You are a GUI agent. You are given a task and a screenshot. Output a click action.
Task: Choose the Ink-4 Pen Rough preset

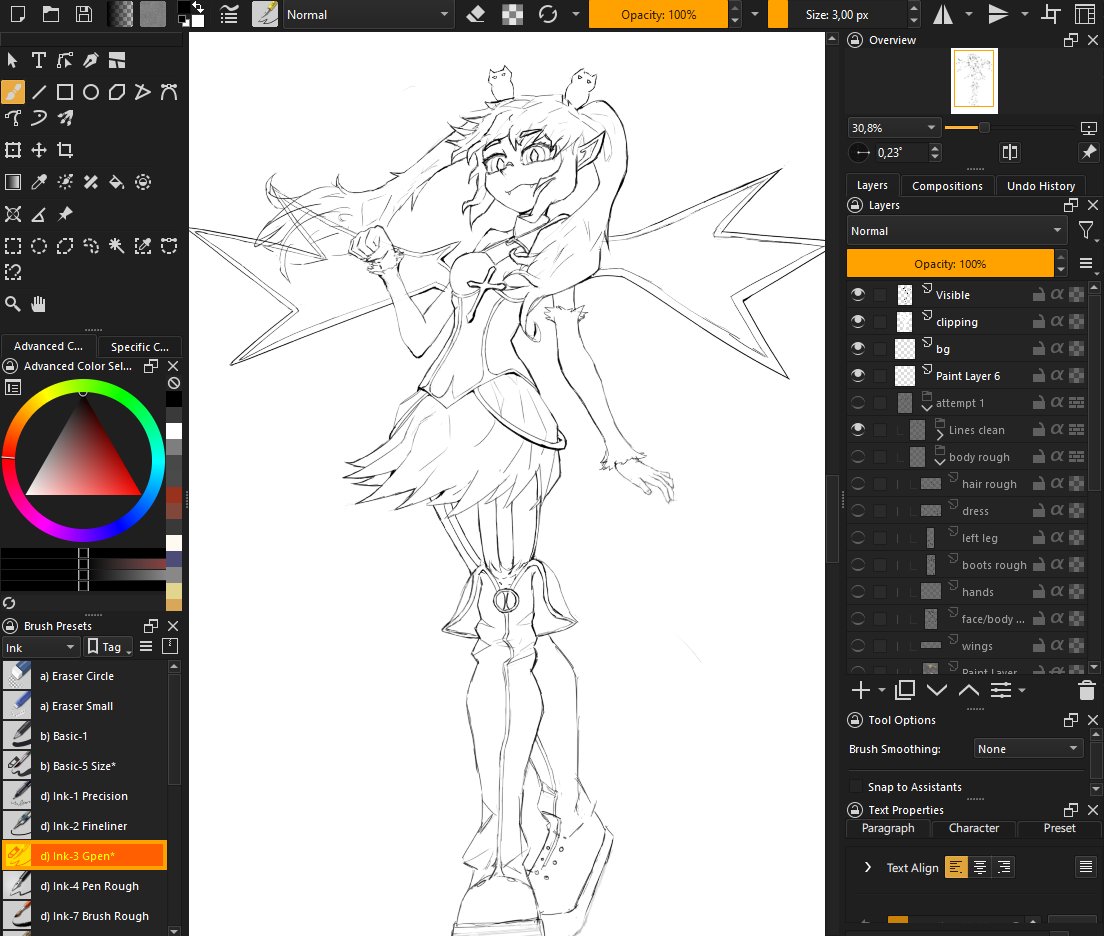(x=84, y=886)
